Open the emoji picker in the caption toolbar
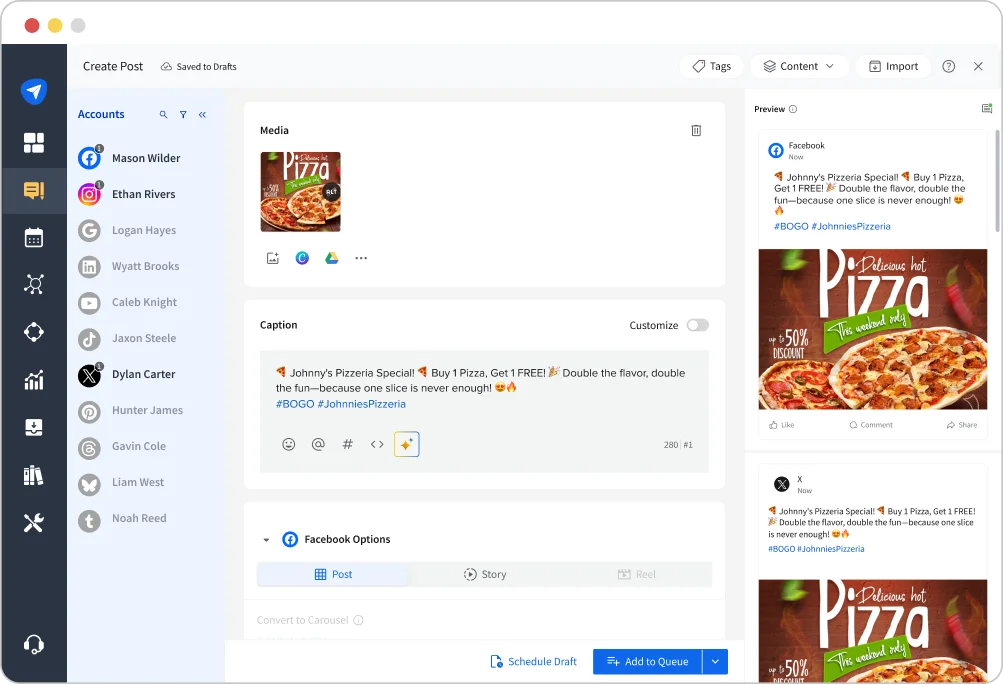The image size is (1003, 685). [289, 444]
